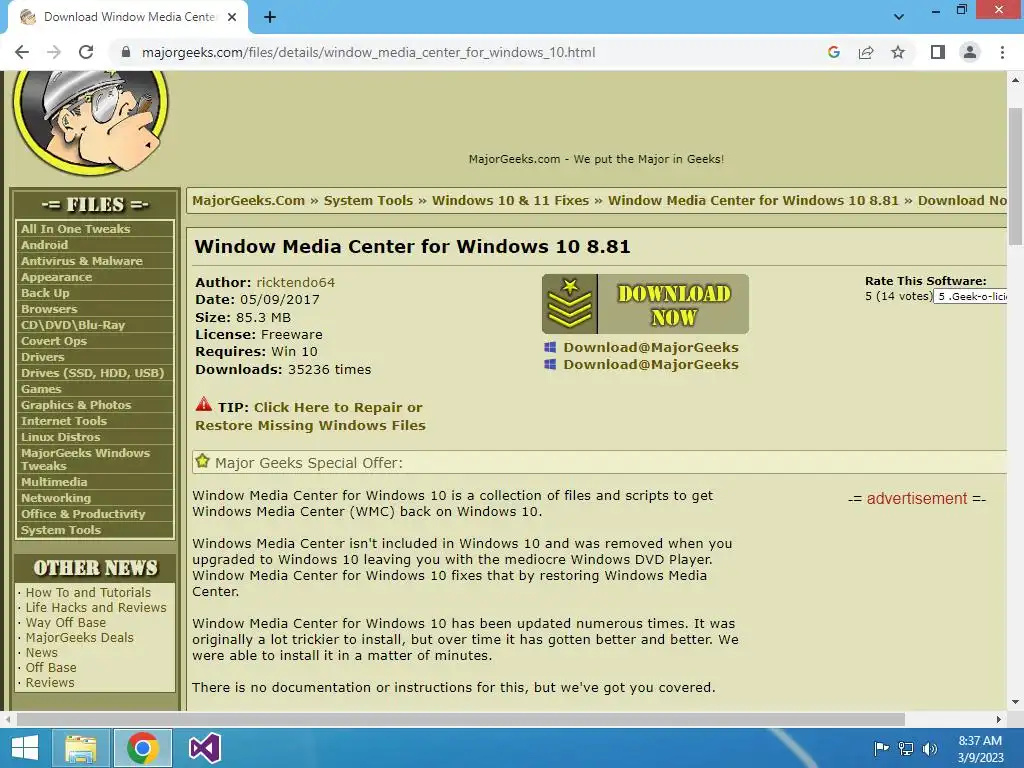Open Drives (SSD, HDD, USB) category

coord(92,373)
